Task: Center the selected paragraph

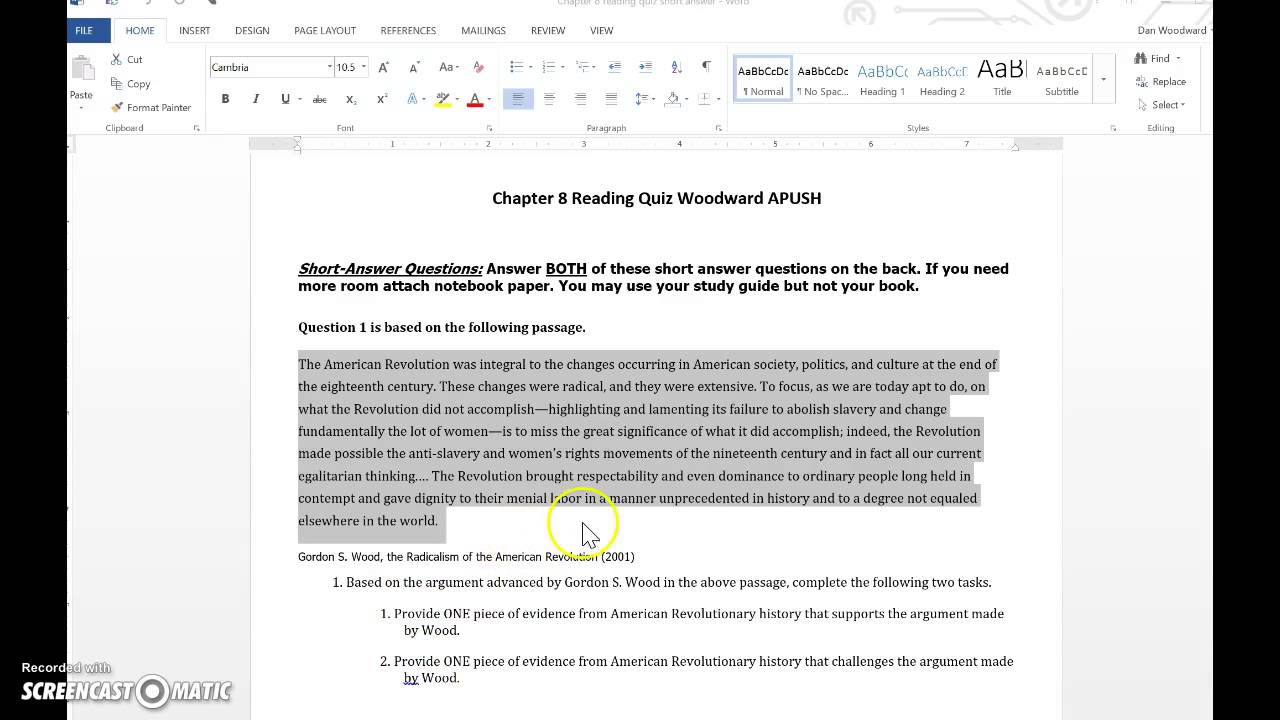Action: (549, 99)
